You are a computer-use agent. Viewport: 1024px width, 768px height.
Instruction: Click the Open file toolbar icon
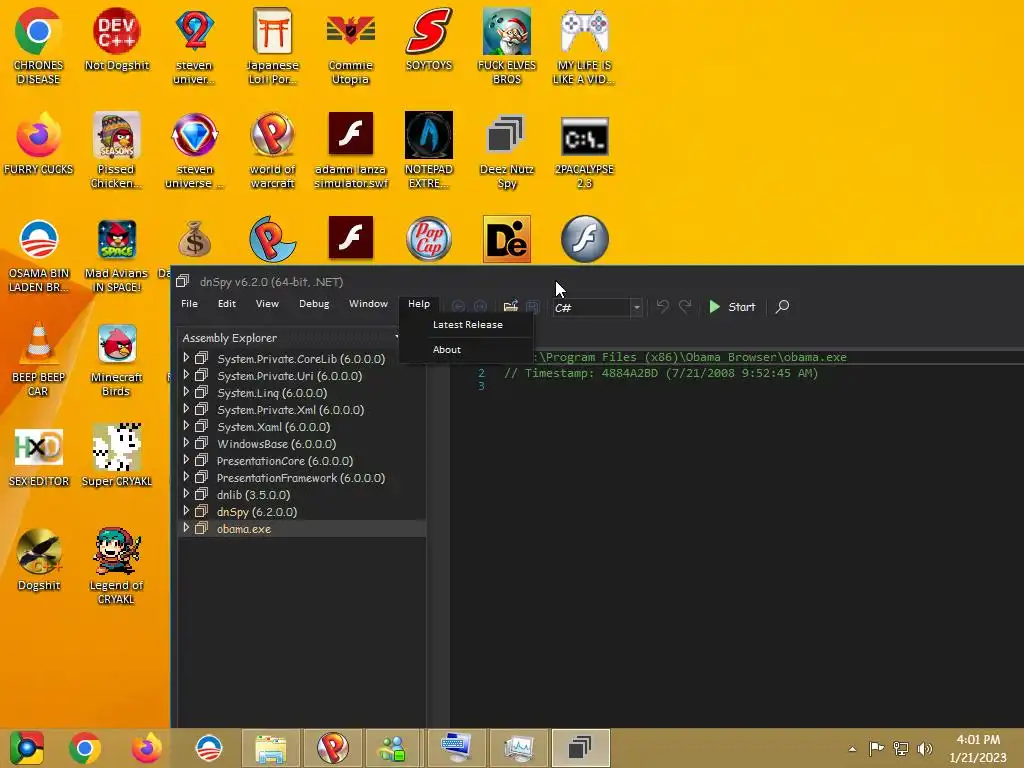tap(511, 306)
